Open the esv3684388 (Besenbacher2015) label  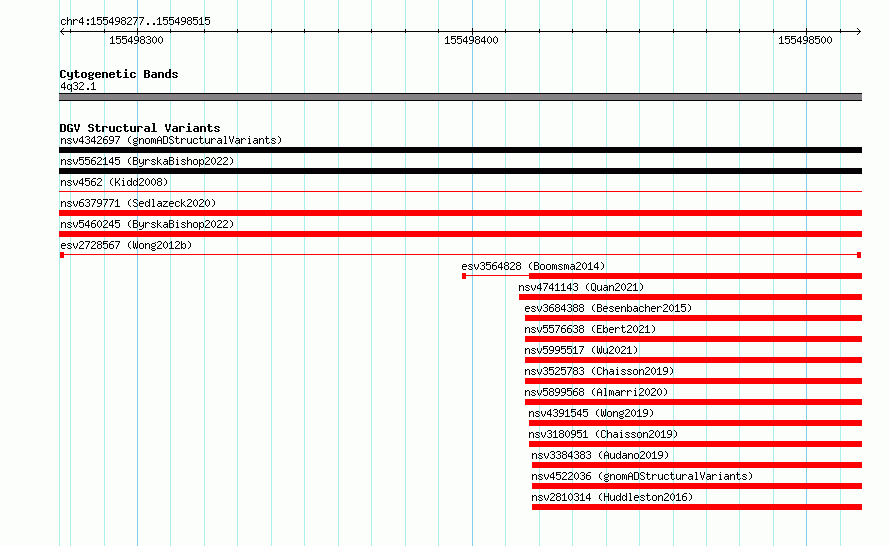point(608,308)
